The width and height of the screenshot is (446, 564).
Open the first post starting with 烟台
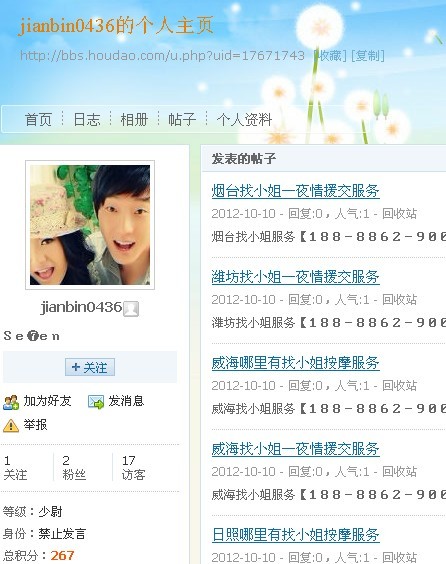tap(296, 191)
